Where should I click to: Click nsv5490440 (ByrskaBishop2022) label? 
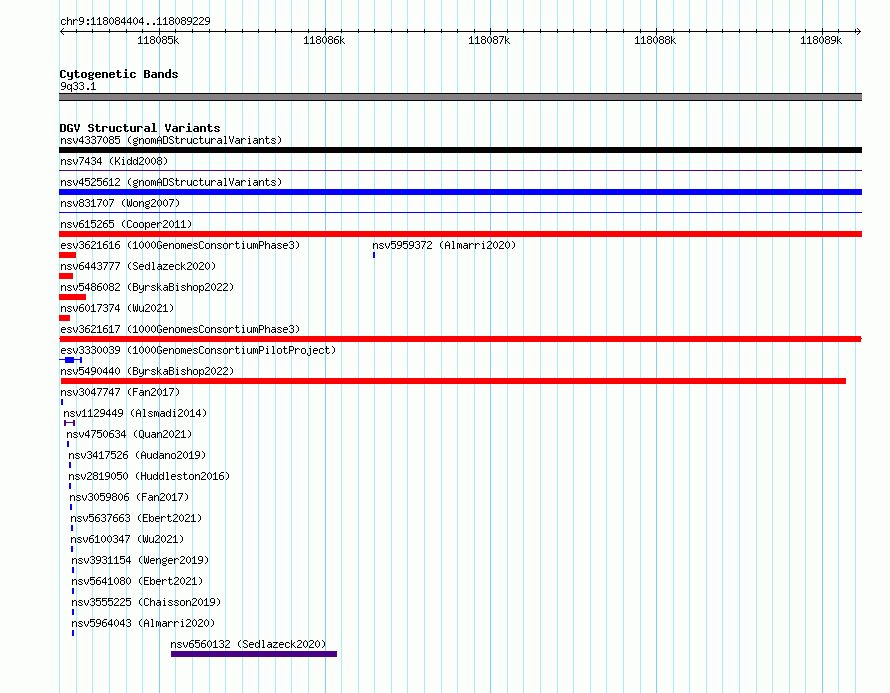pos(147,371)
